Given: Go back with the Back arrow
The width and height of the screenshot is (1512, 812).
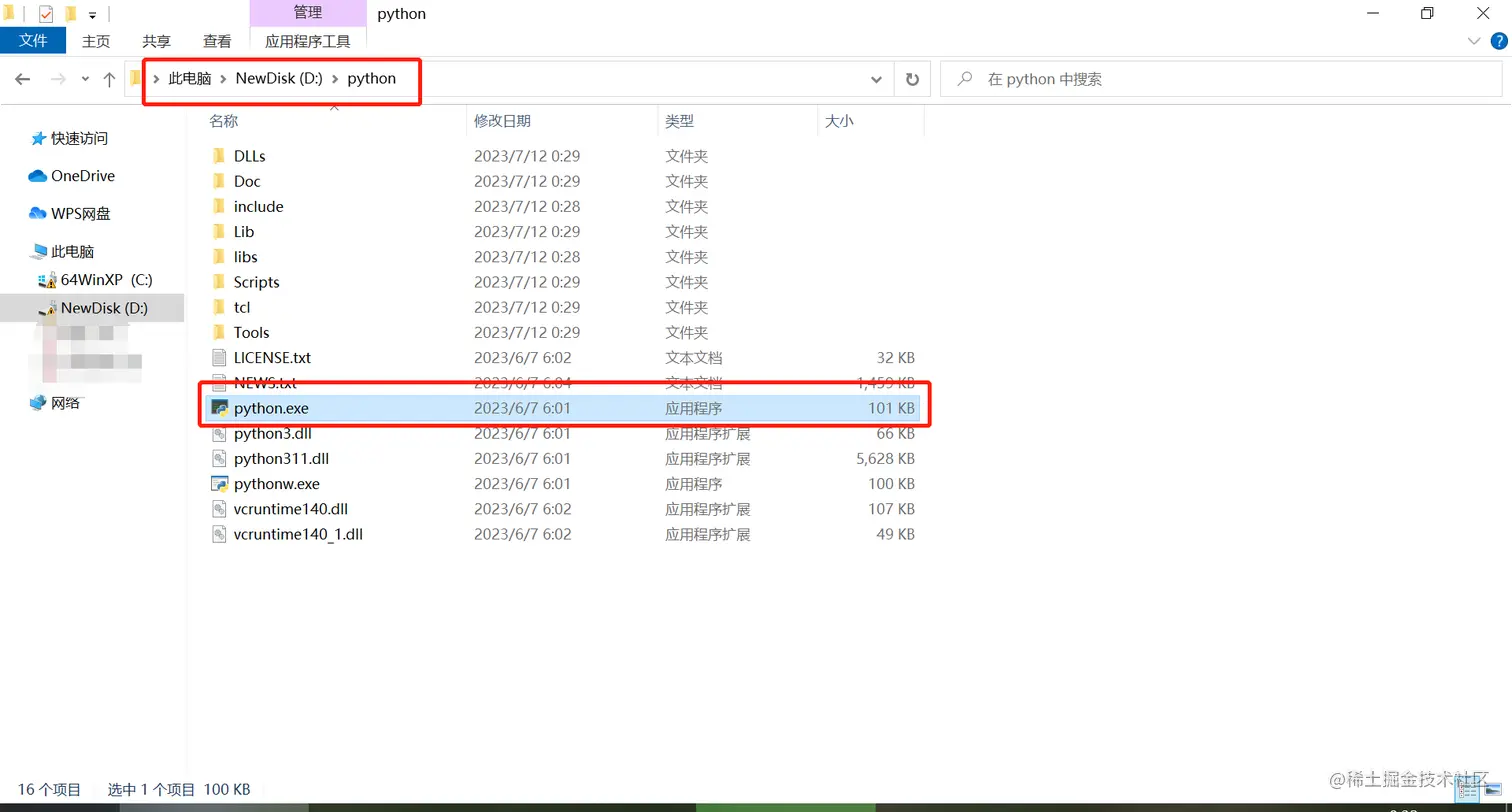Looking at the screenshot, I should pos(23,79).
